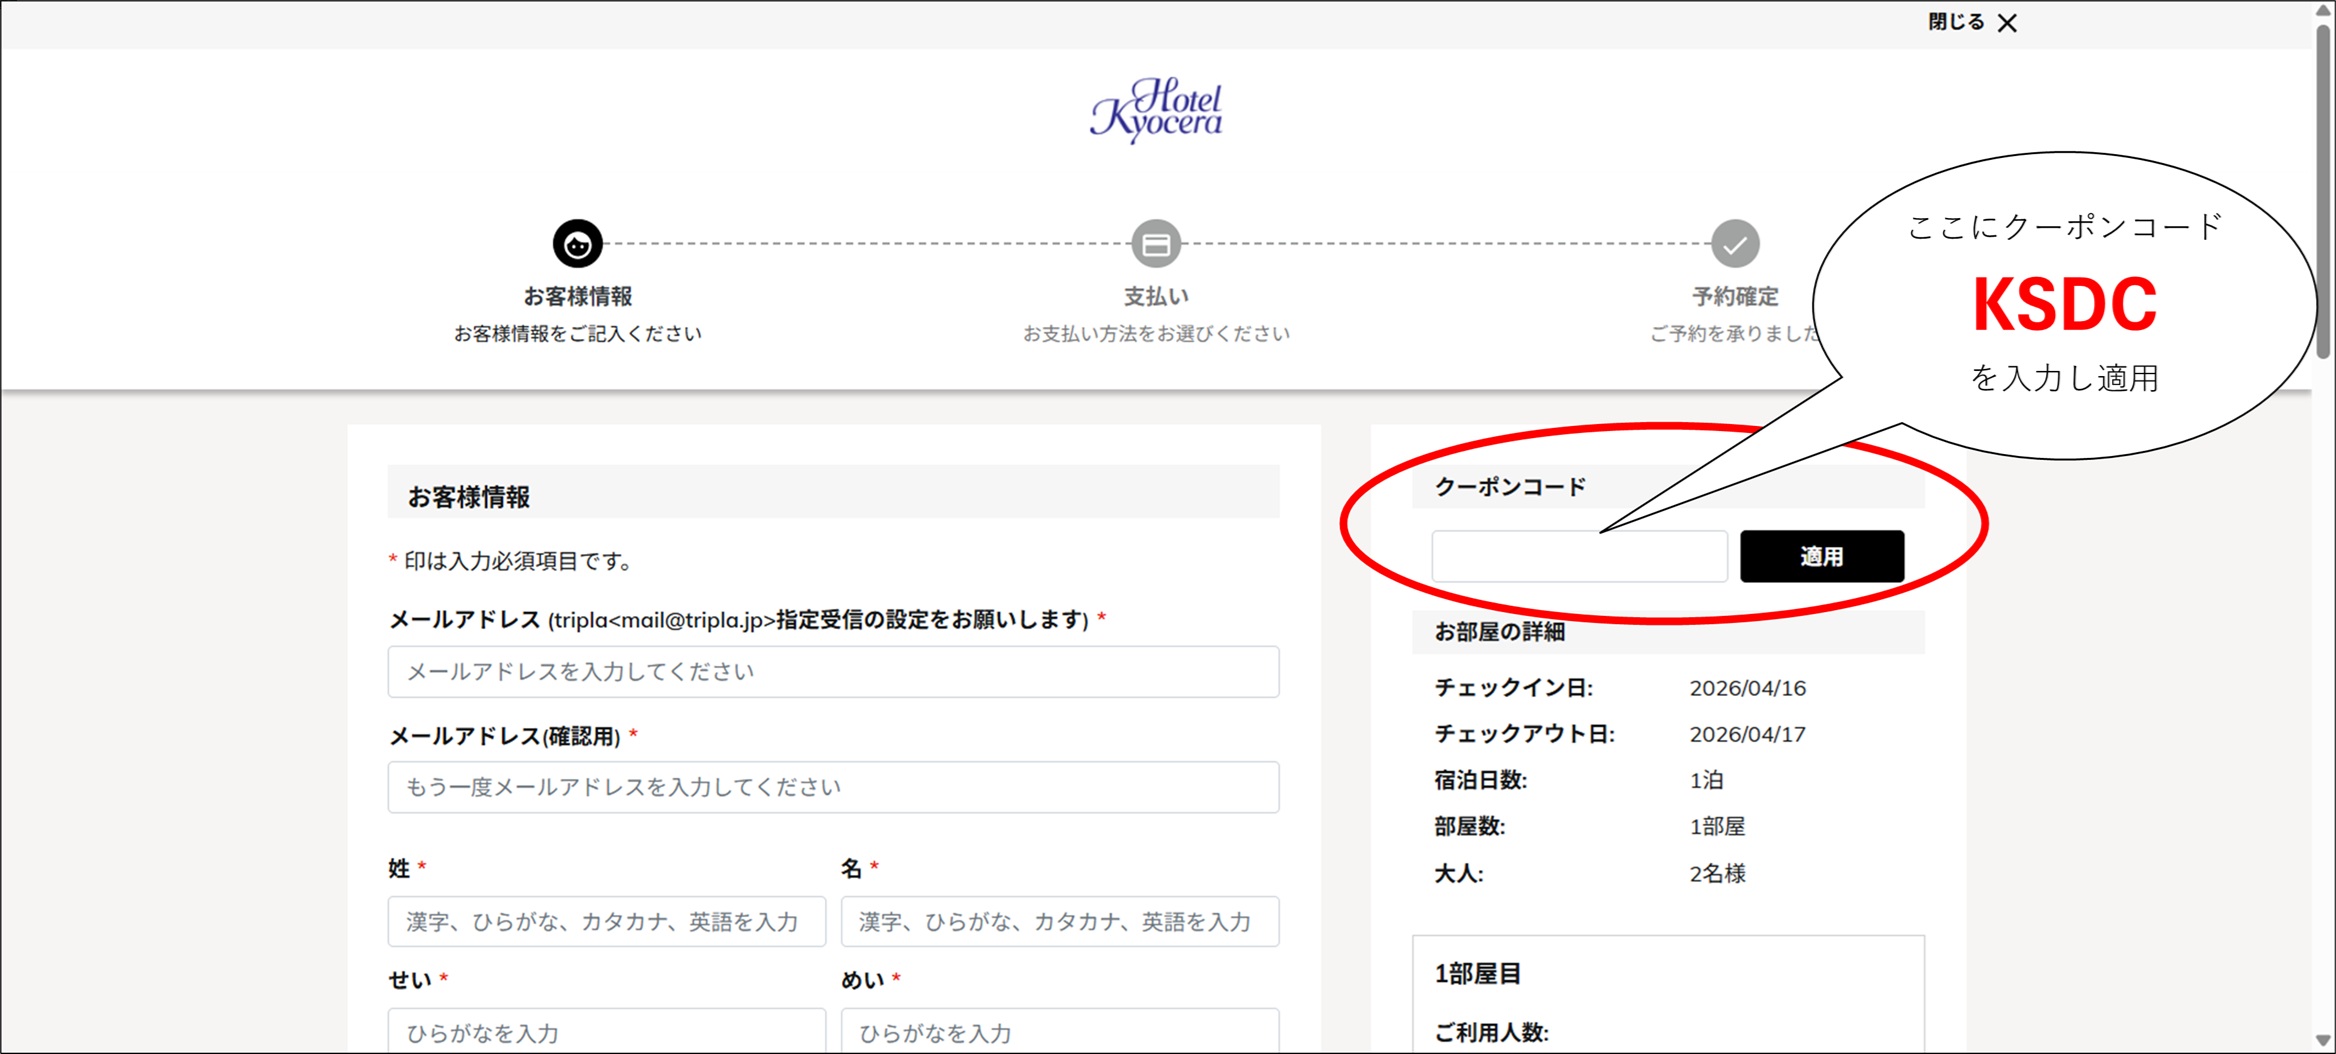
Task: Click the vertical scrollbar thumb
Action: 2323,190
